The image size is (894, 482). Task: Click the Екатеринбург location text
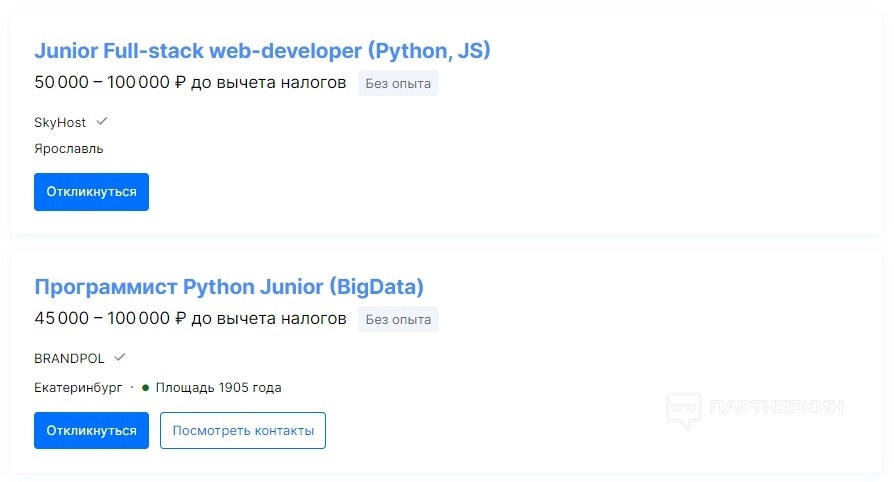pyautogui.click(x=78, y=387)
